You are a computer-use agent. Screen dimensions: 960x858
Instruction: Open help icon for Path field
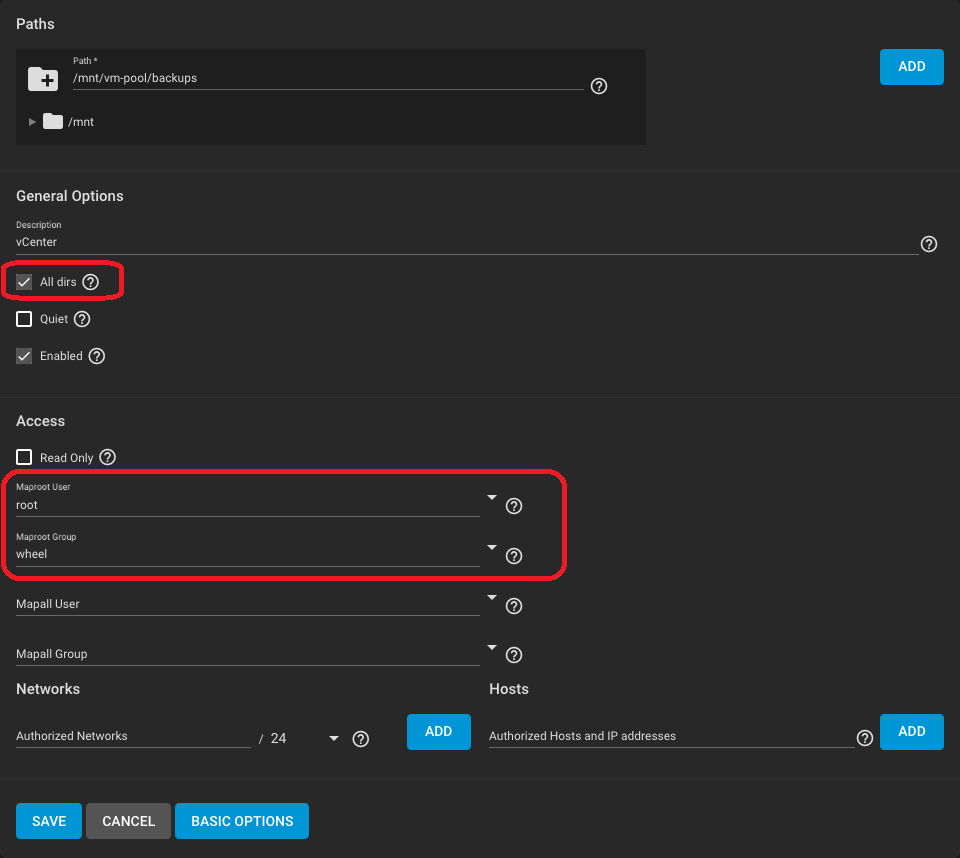click(599, 86)
